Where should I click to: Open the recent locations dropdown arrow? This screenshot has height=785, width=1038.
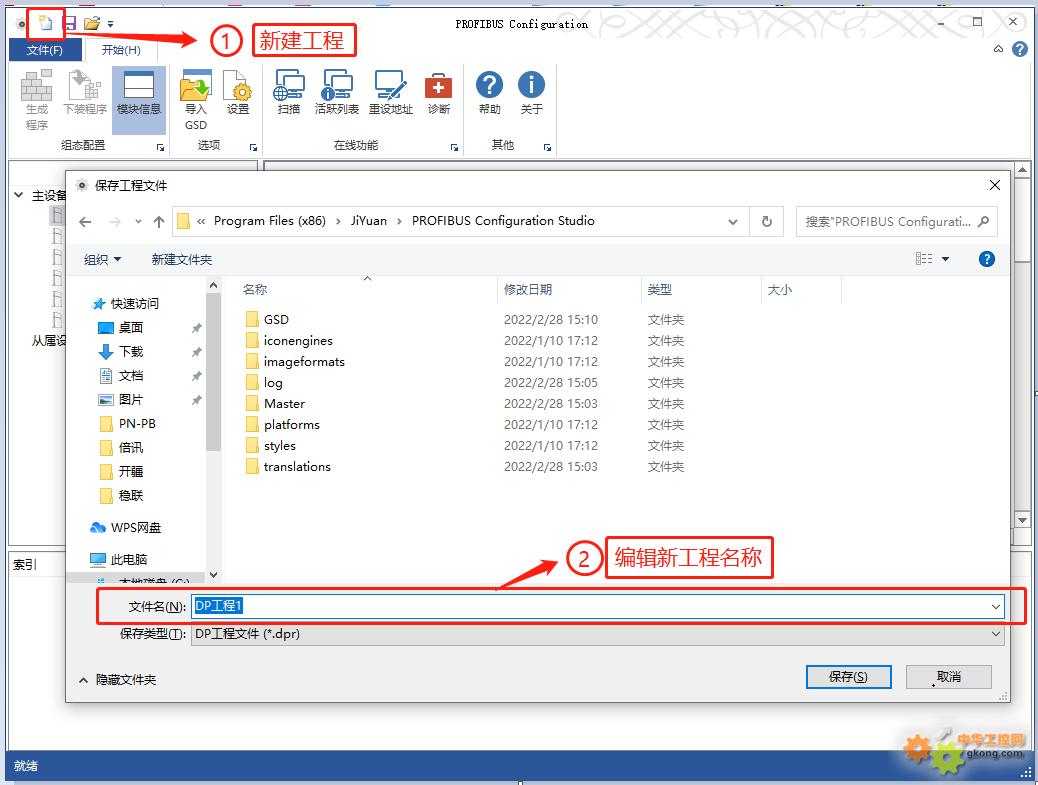pos(138,222)
